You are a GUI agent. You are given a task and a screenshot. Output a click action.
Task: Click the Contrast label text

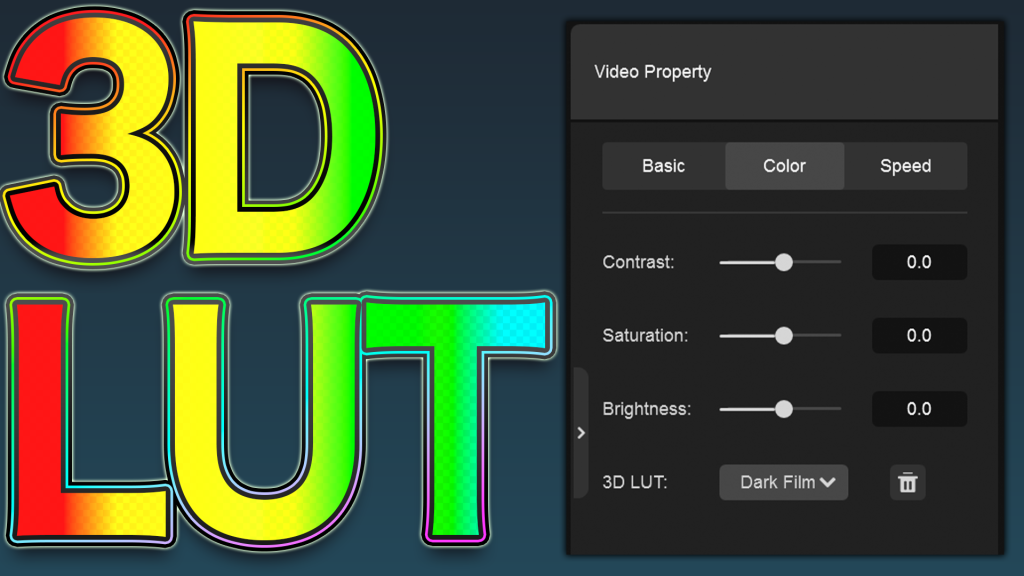click(x=638, y=262)
